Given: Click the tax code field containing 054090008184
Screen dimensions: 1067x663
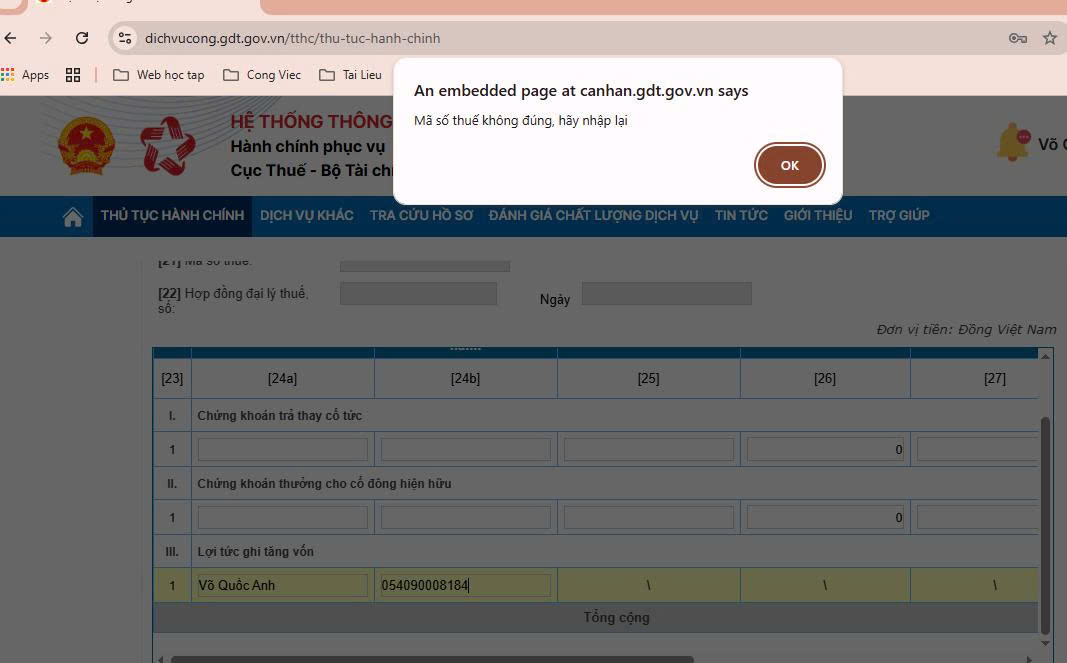Looking at the screenshot, I should point(465,586).
